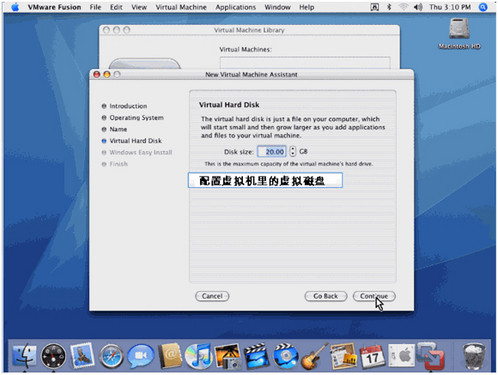Click the Spotlight search icon
Viewport: 498px width, 375px height.
click(483, 7)
